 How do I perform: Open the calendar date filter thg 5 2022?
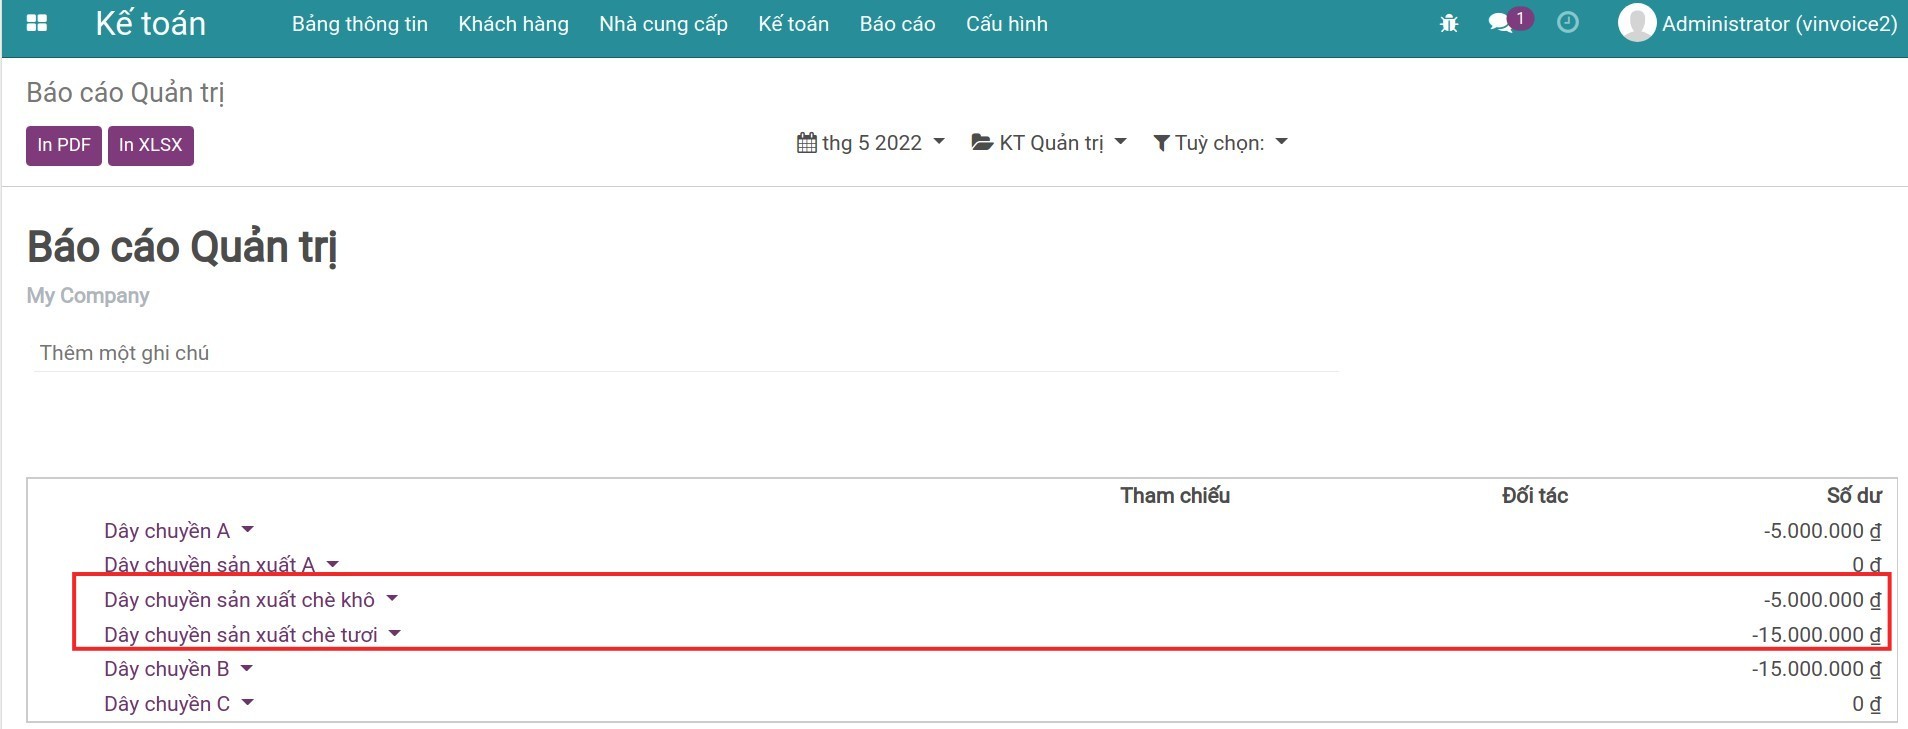[x=870, y=143]
